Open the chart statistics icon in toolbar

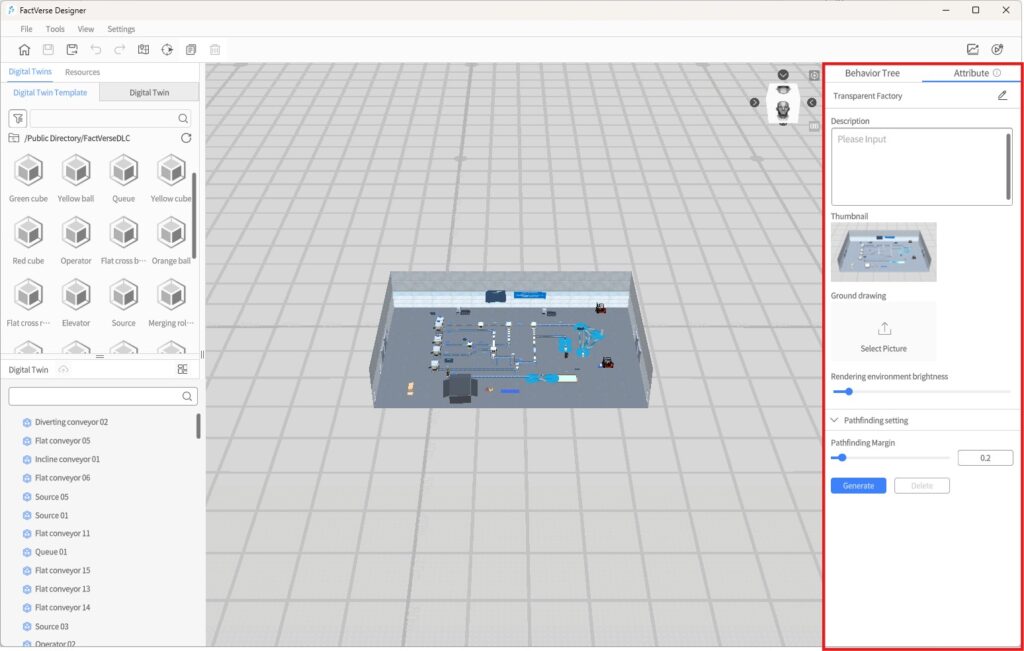coord(972,49)
